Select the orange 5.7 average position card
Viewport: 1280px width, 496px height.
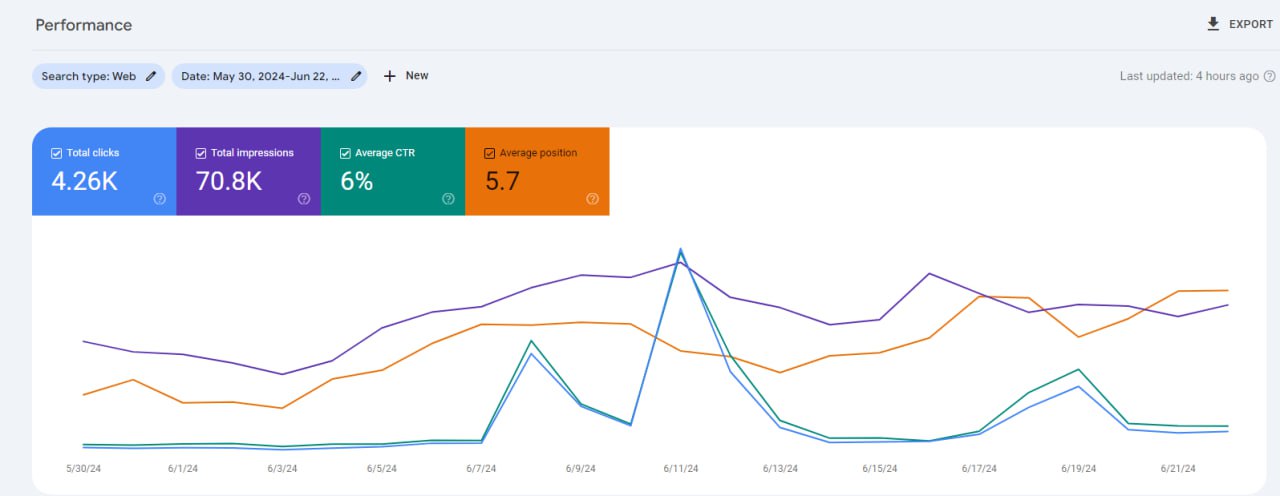[x=537, y=171]
